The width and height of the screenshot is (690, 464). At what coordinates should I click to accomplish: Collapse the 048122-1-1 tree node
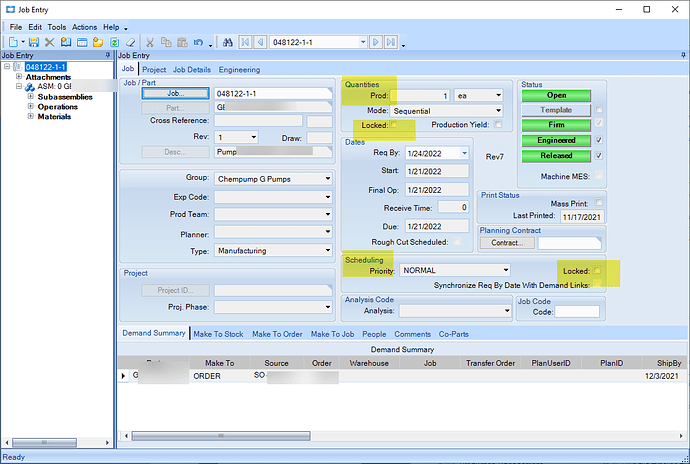pos(7,66)
